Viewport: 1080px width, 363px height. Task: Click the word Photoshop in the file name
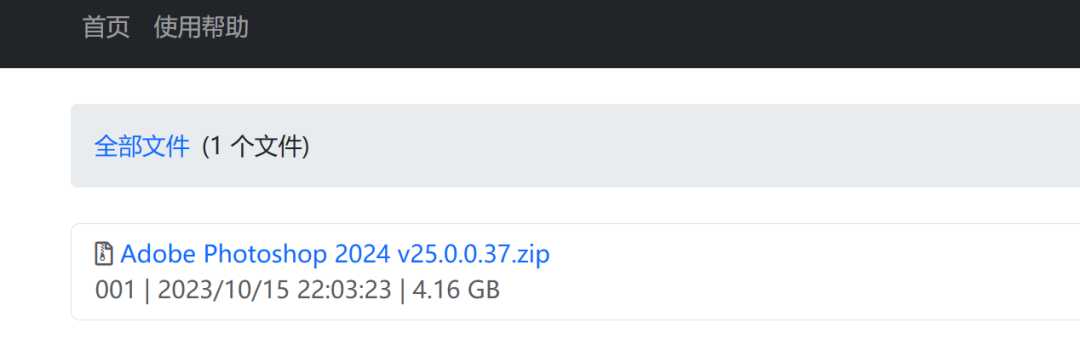click(x=265, y=255)
